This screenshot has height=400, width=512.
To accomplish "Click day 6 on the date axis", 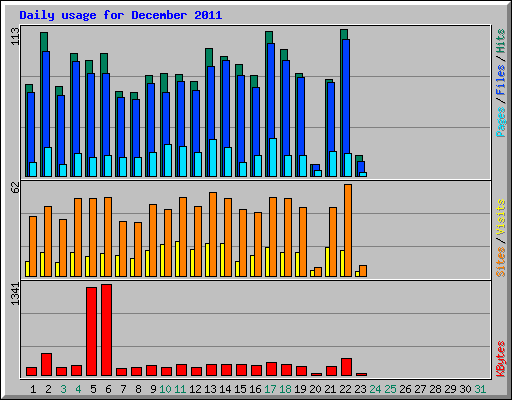I will (108, 389).
